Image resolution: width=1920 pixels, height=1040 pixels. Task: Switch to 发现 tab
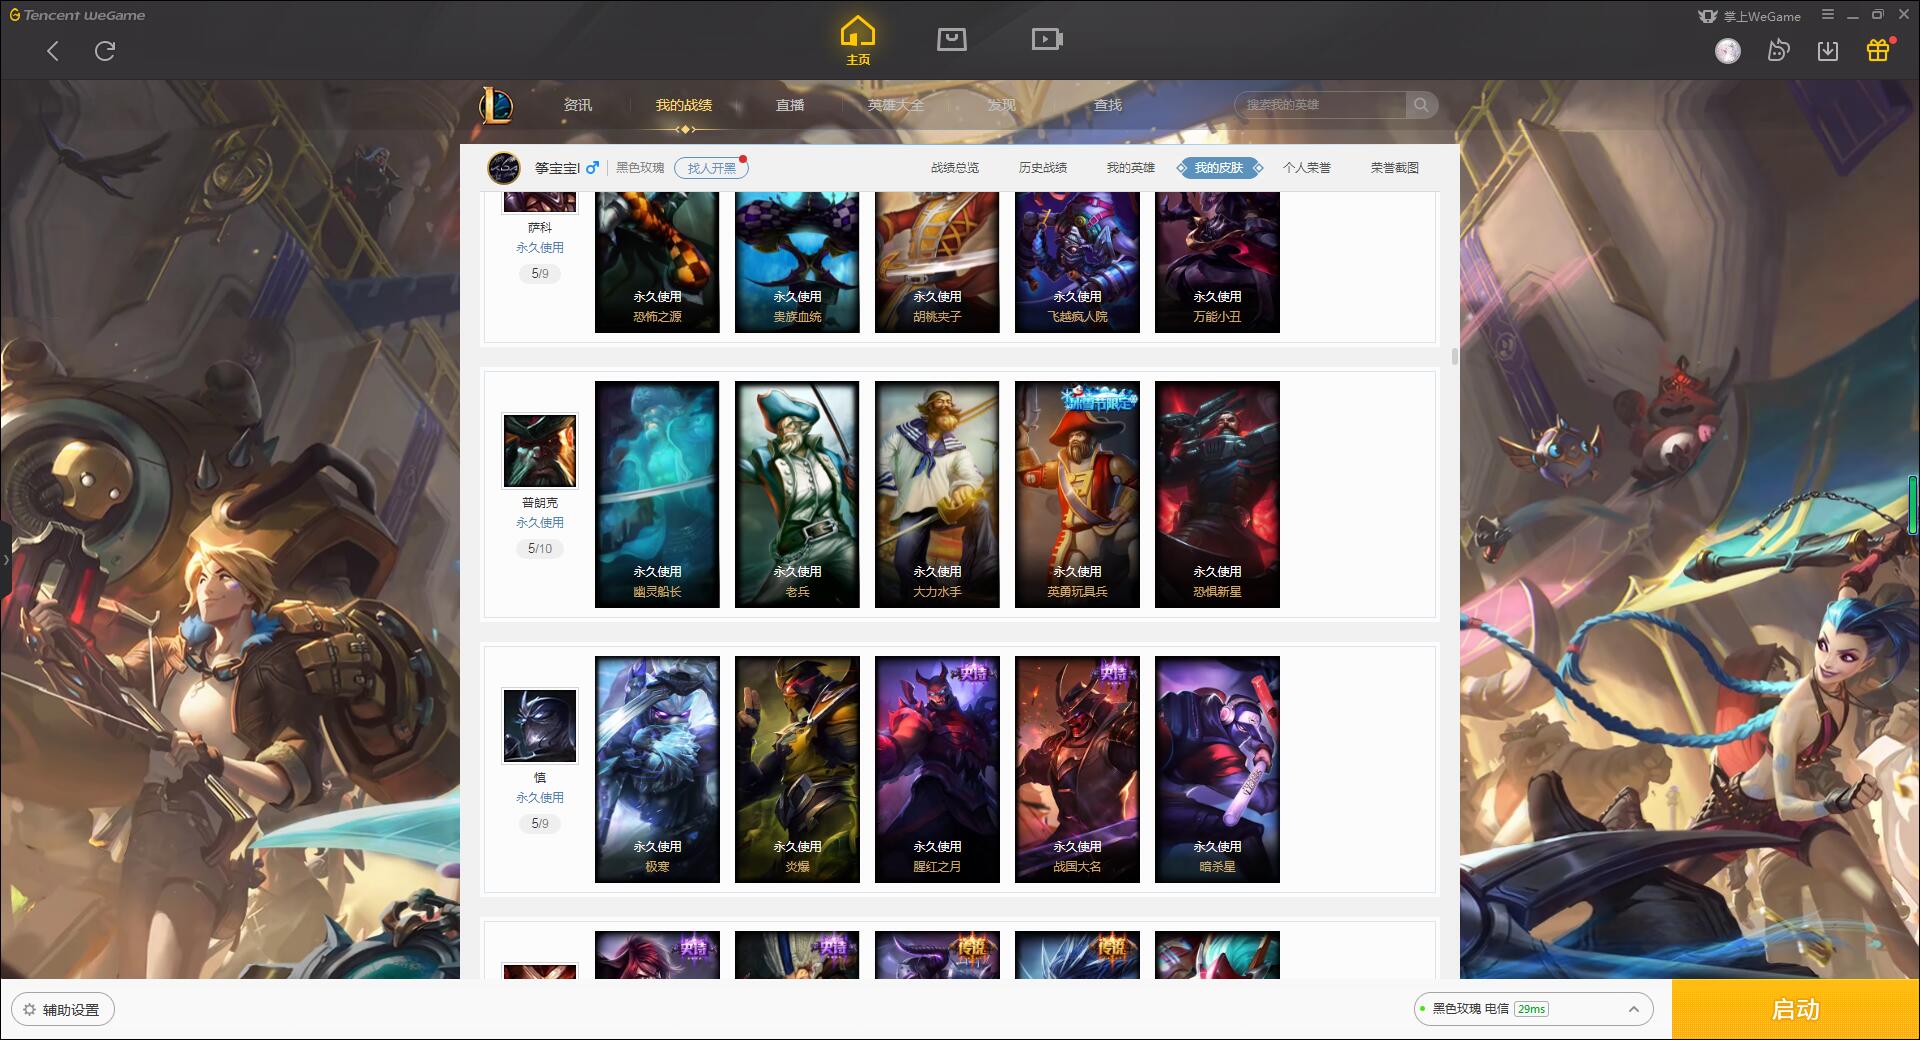[x=1002, y=105]
